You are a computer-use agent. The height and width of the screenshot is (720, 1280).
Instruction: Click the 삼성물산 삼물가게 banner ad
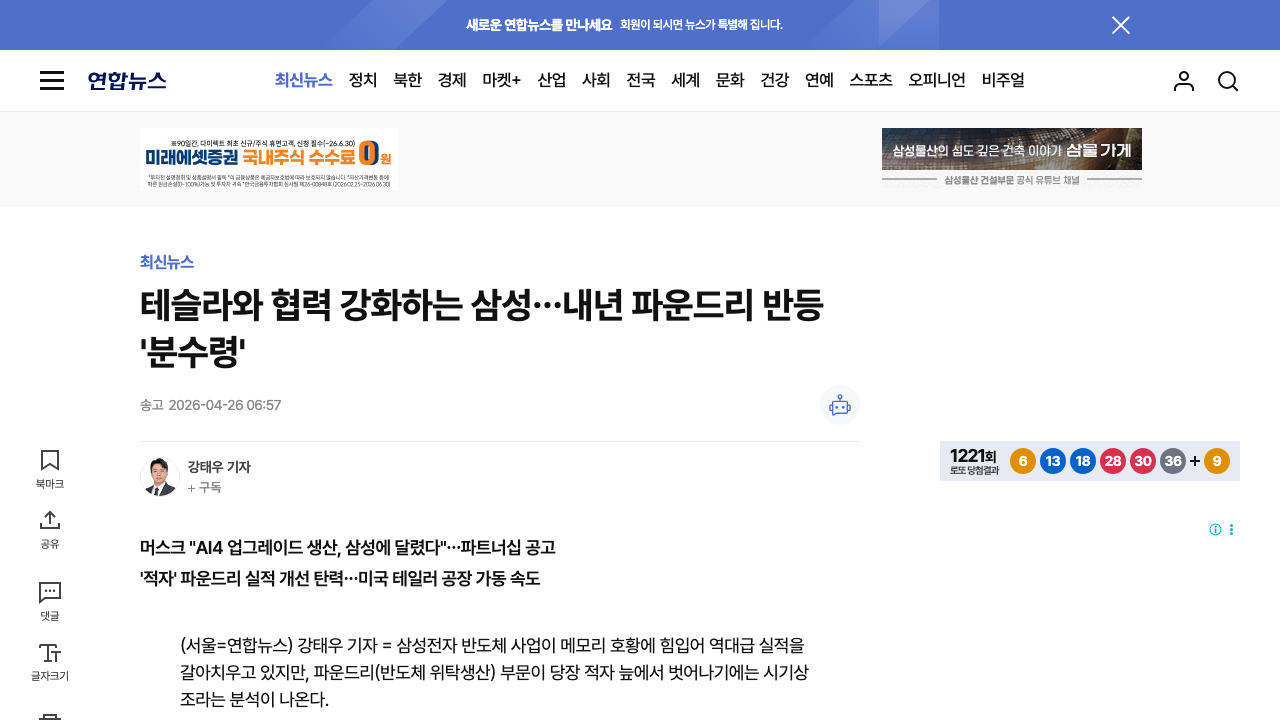pos(1012,159)
